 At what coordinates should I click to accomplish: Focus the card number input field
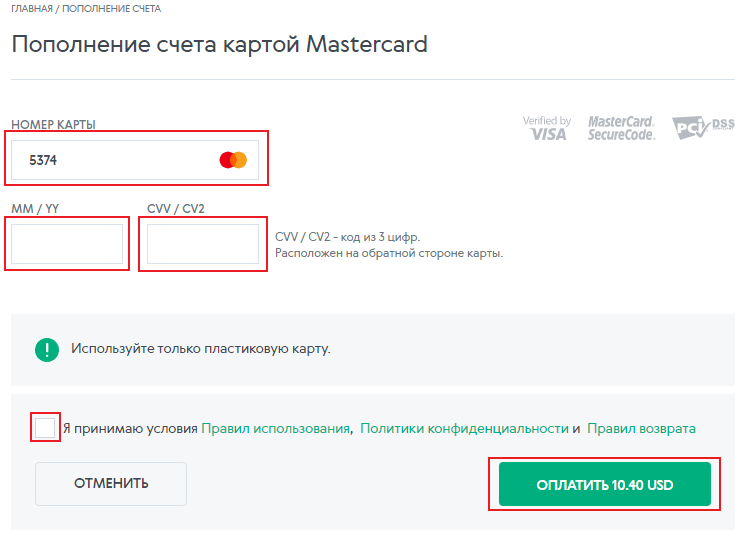(120, 160)
